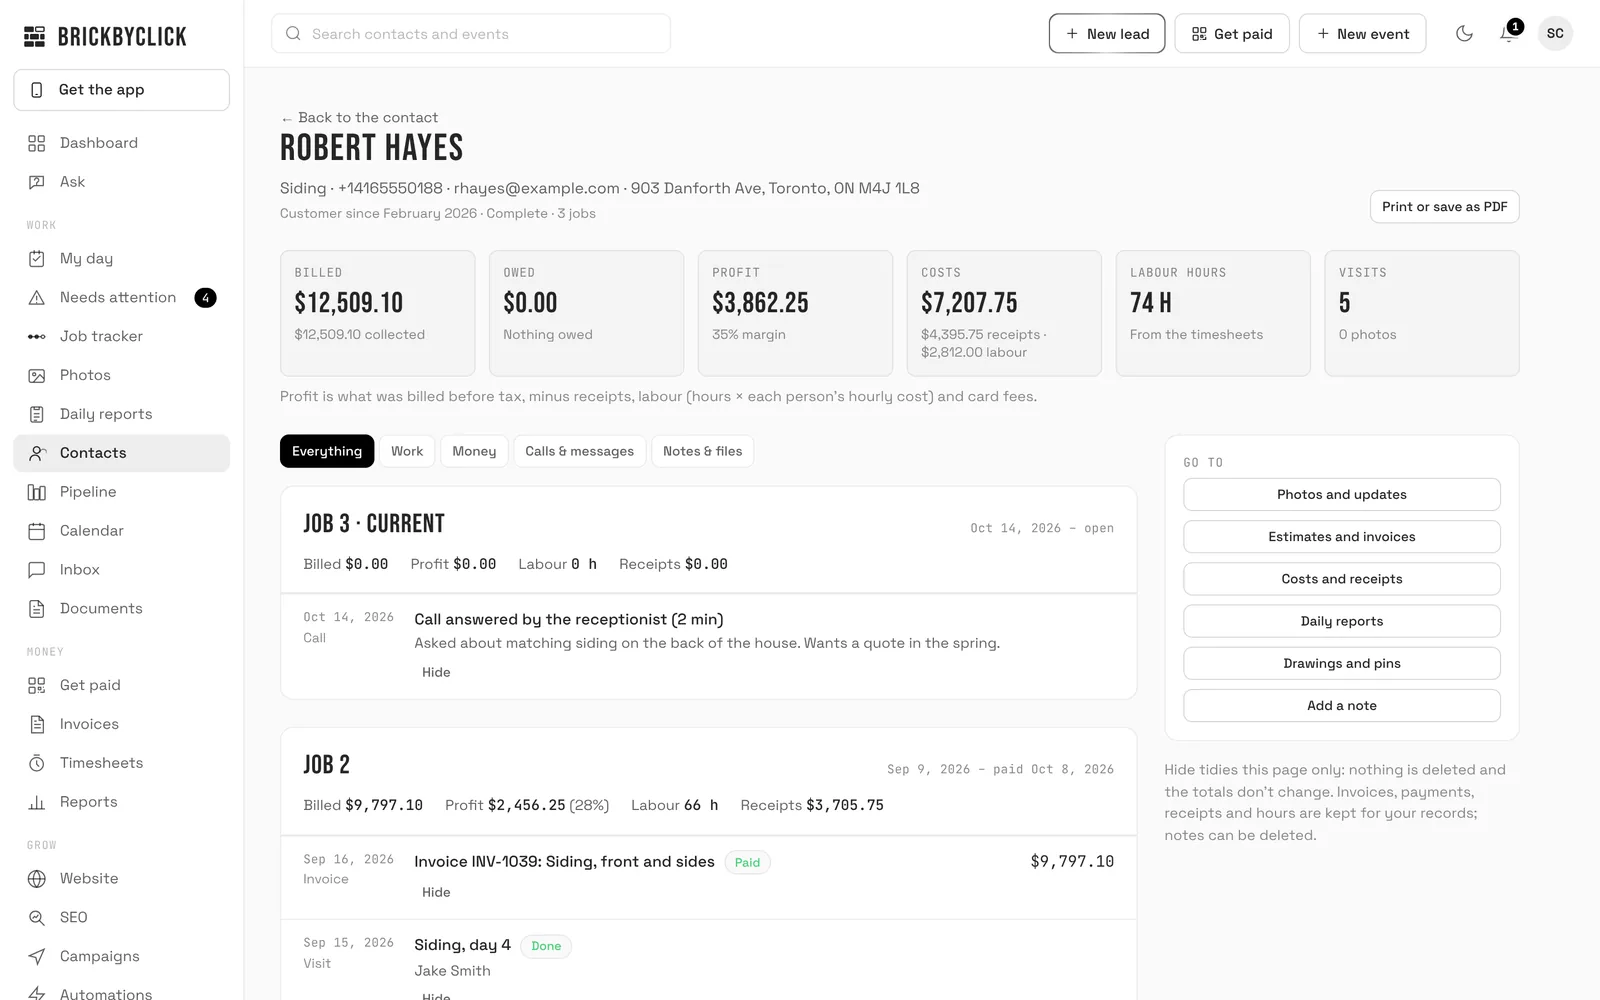Click the Needs attention warning icon
The height and width of the screenshot is (1000, 1600).
coord(37,298)
